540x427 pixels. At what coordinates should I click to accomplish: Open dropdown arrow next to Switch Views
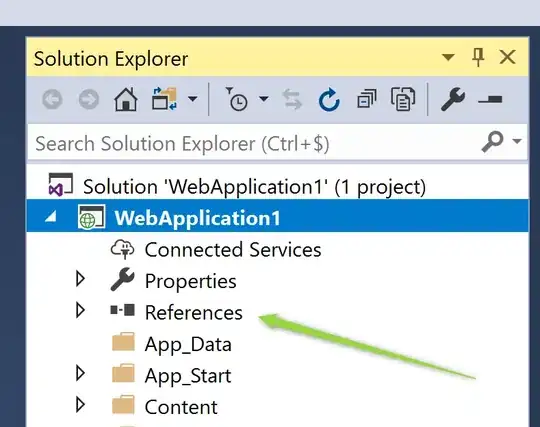click(x=193, y=99)
